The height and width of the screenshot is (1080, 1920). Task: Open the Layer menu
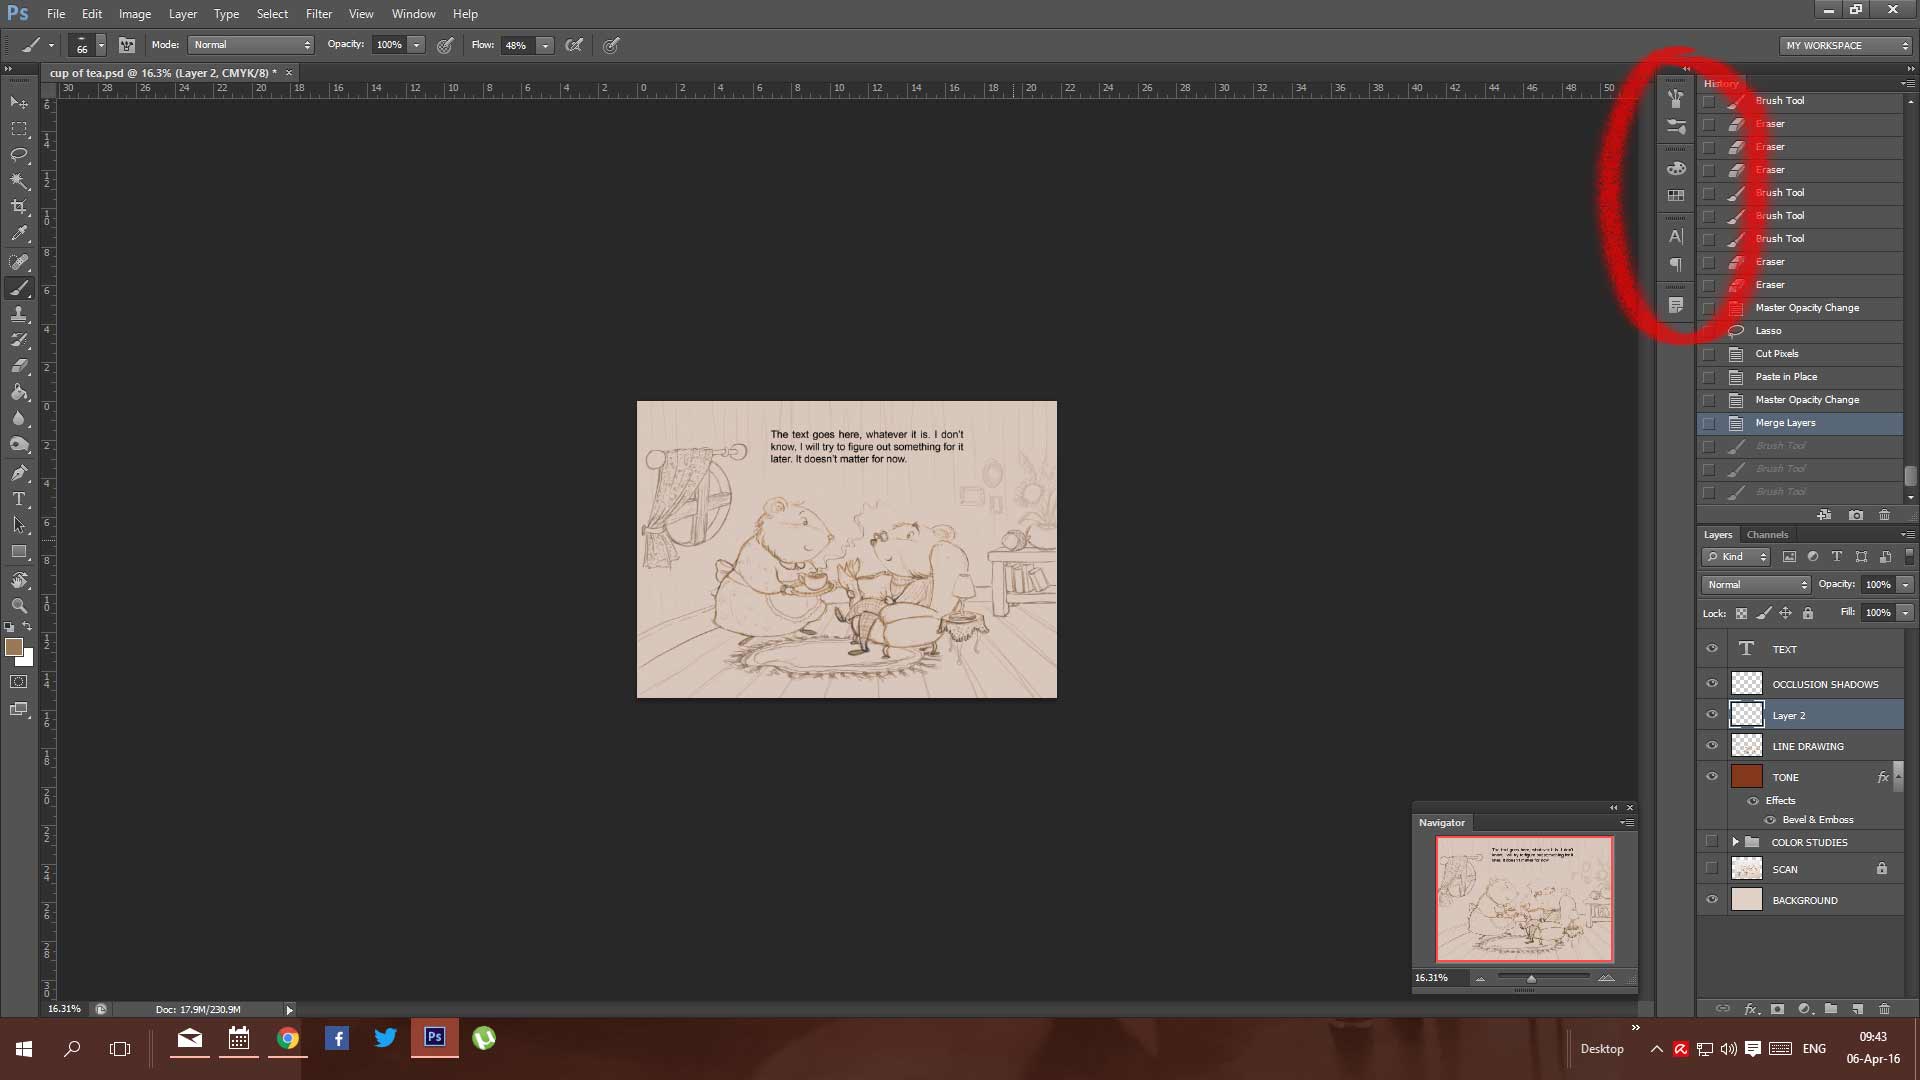(x=183, y=14)
